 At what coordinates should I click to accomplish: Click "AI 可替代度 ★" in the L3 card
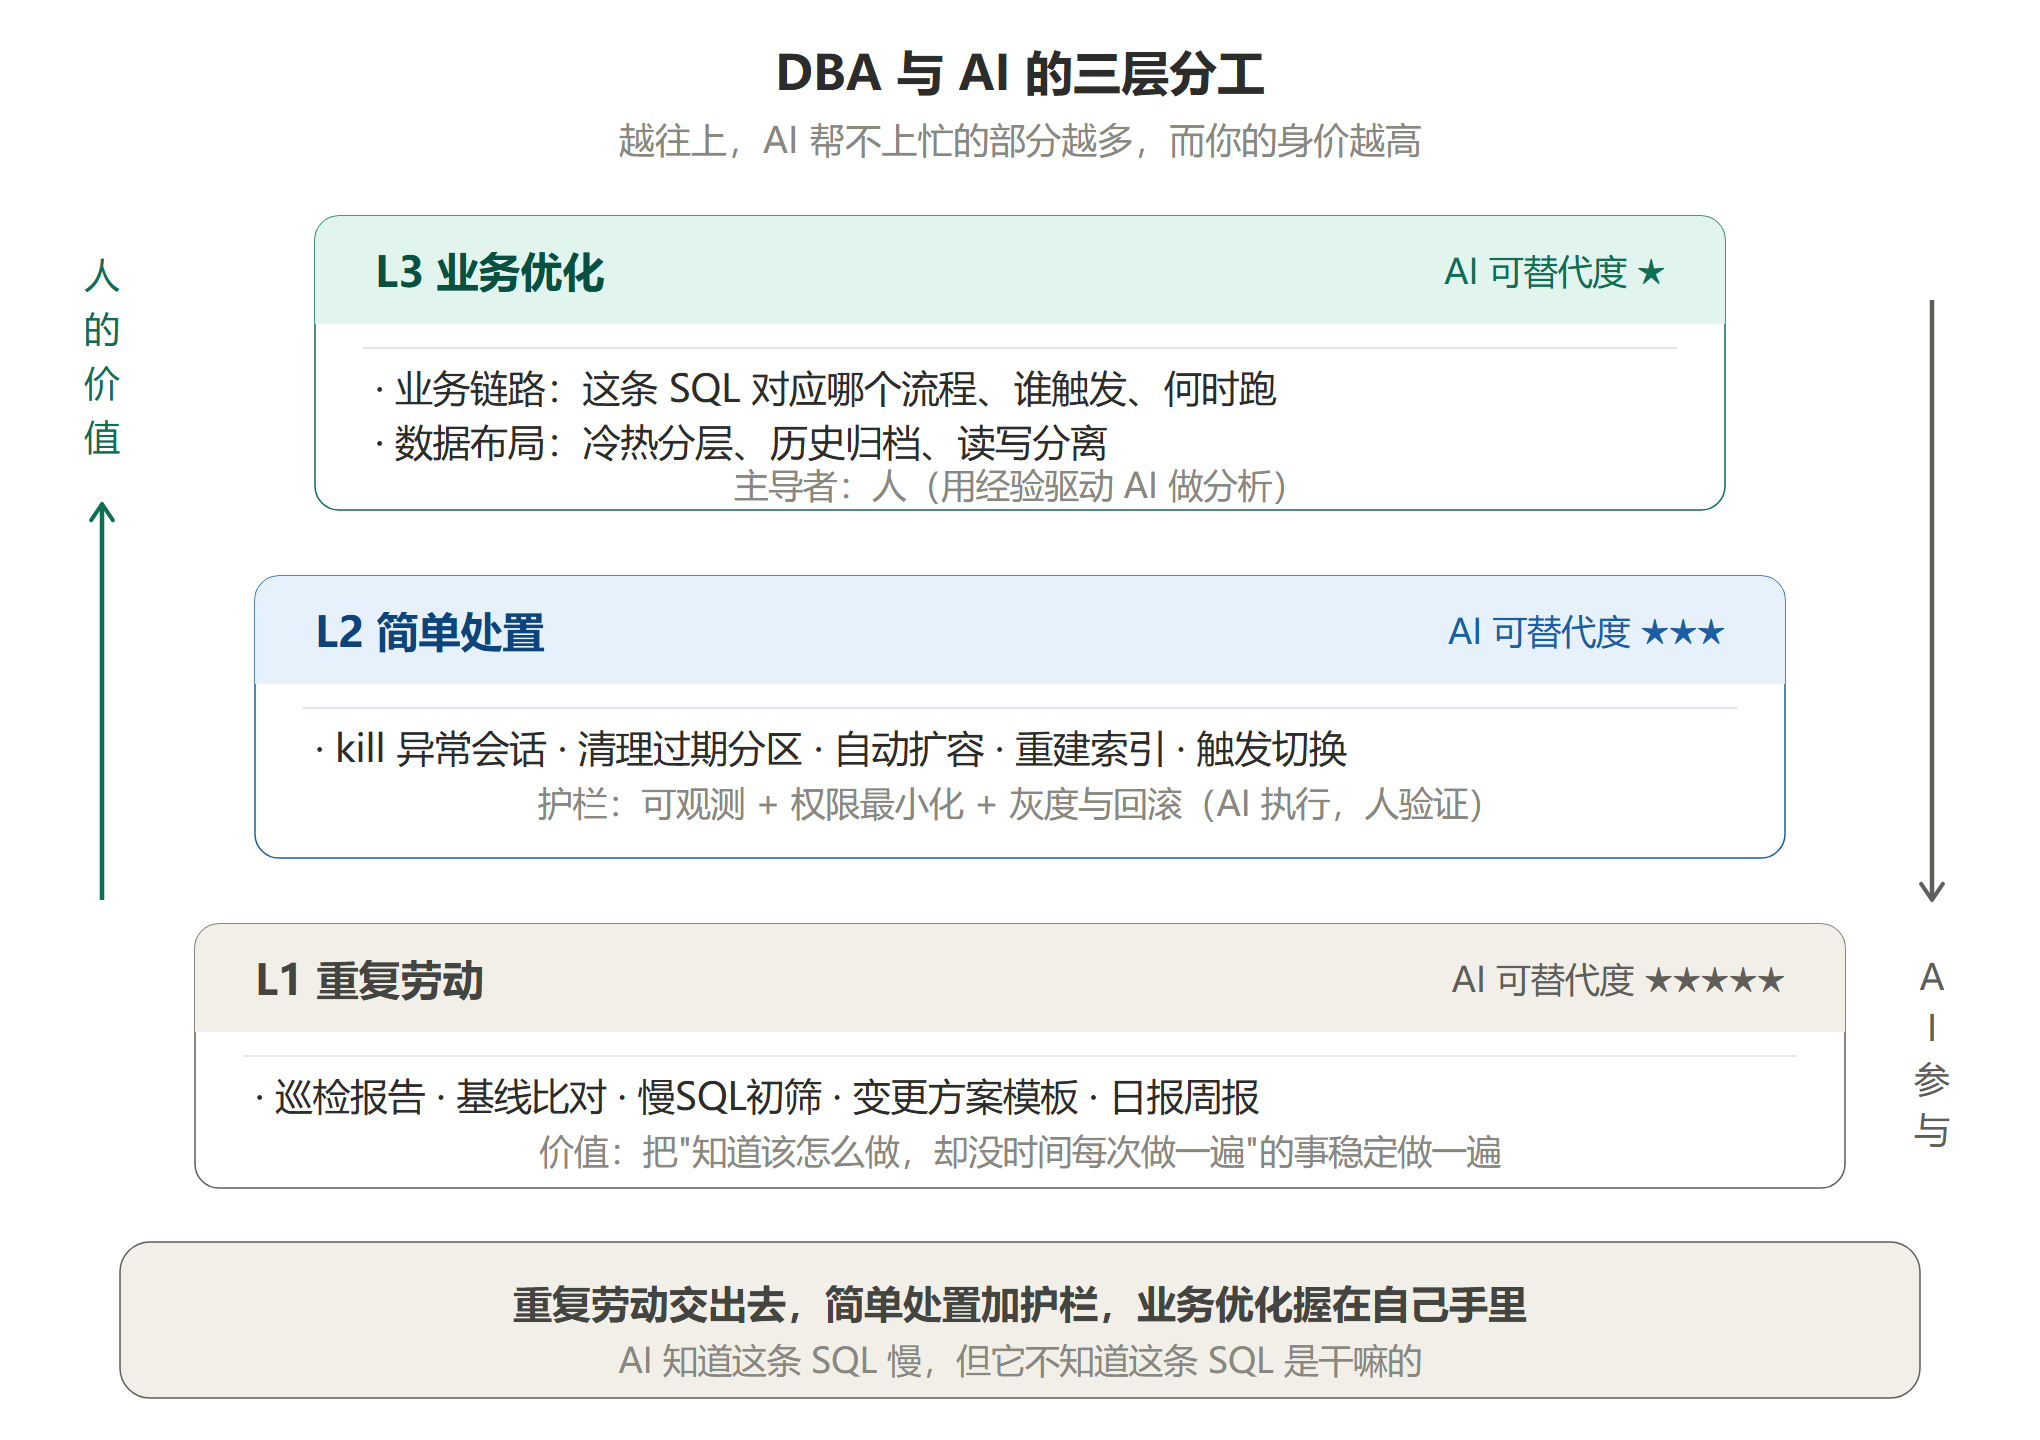coord(1554,272)
